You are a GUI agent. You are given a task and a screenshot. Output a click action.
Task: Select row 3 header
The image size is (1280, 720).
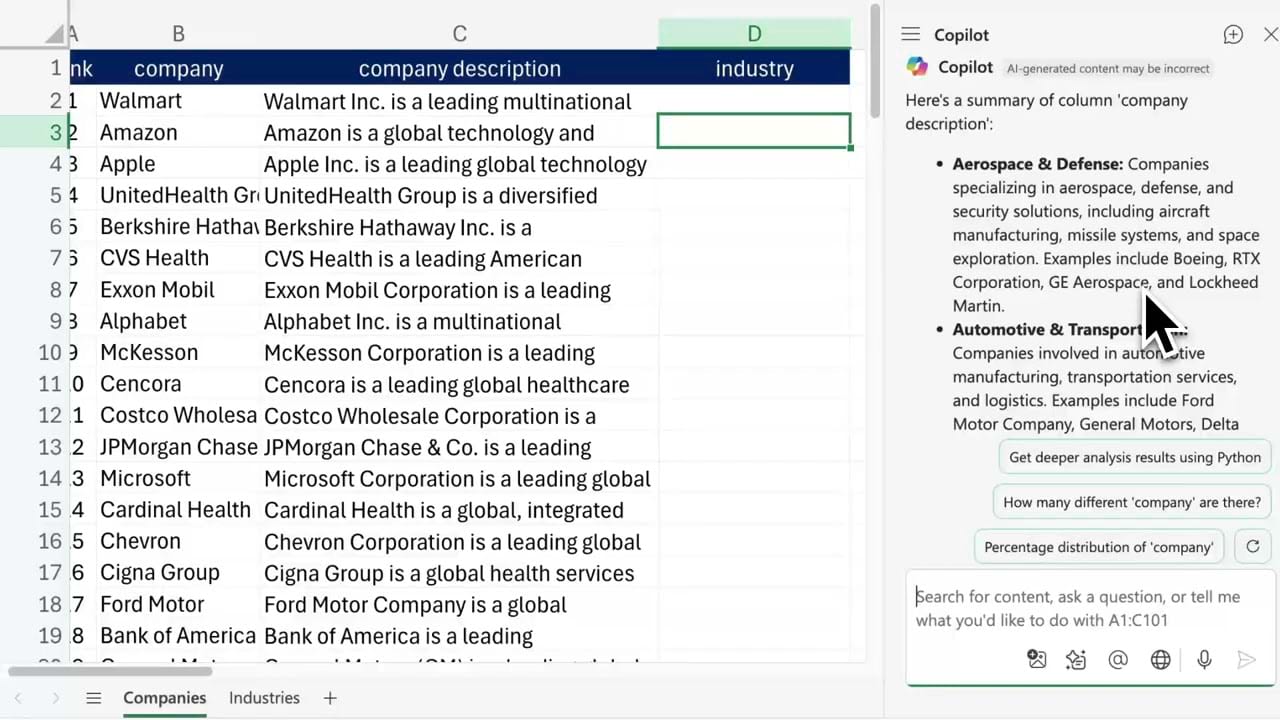point(33,132)
